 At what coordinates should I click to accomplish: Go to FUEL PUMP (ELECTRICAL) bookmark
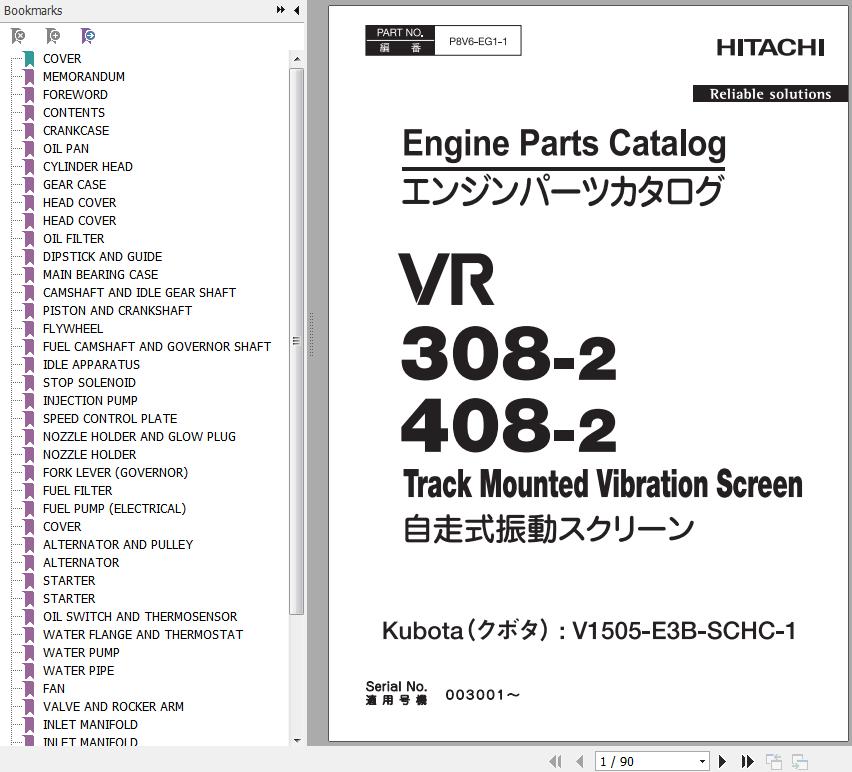[114, 509]
